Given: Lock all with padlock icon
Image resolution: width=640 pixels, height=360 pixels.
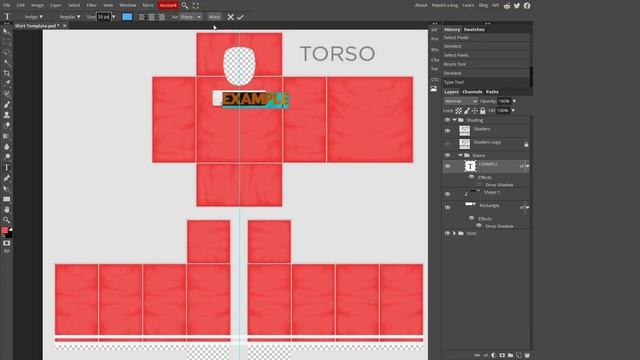Looking at the screenshot, I should (482, 111).
